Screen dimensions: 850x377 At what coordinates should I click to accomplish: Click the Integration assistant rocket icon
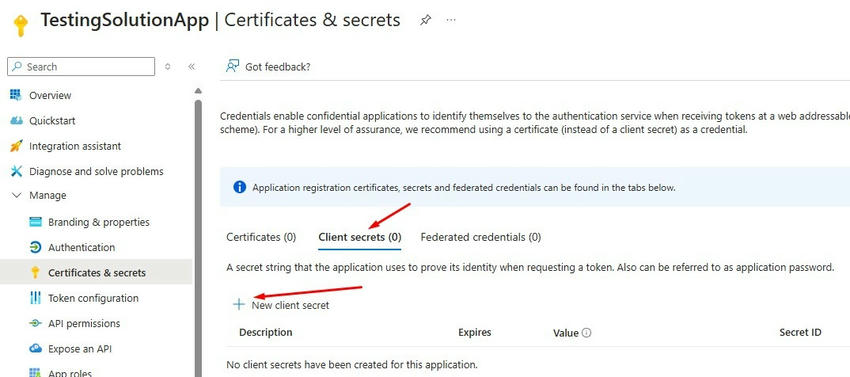(16, 146)
